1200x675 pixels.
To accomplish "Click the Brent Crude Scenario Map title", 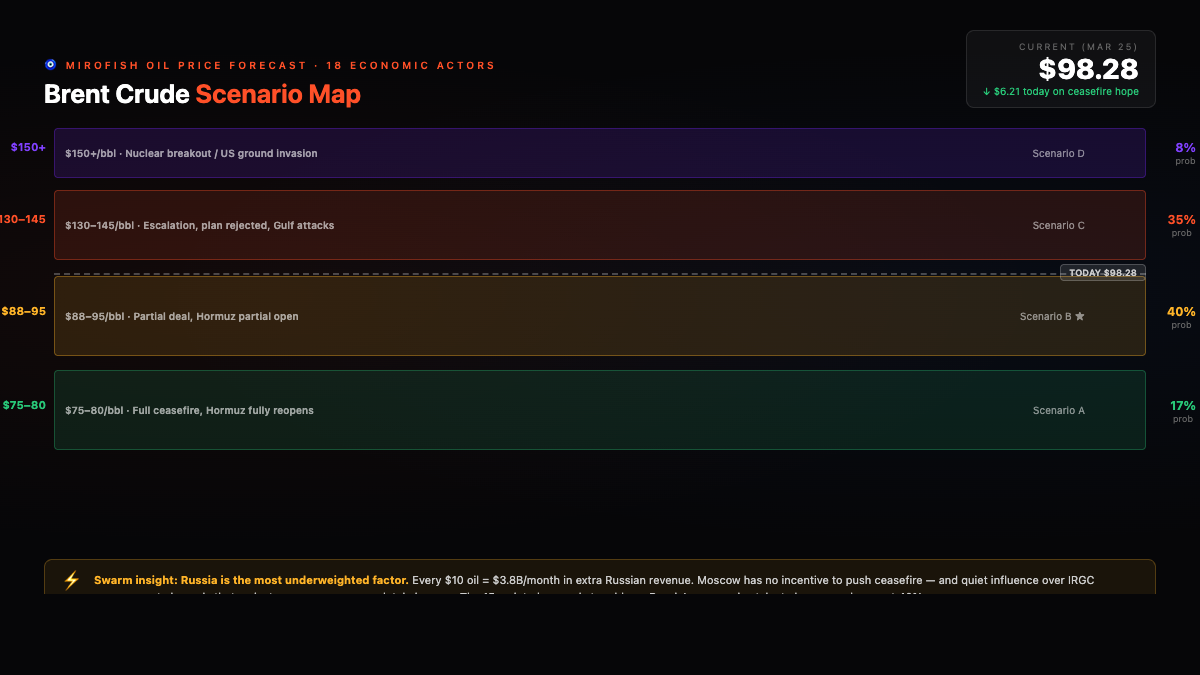I will click(x=202, y=95).
